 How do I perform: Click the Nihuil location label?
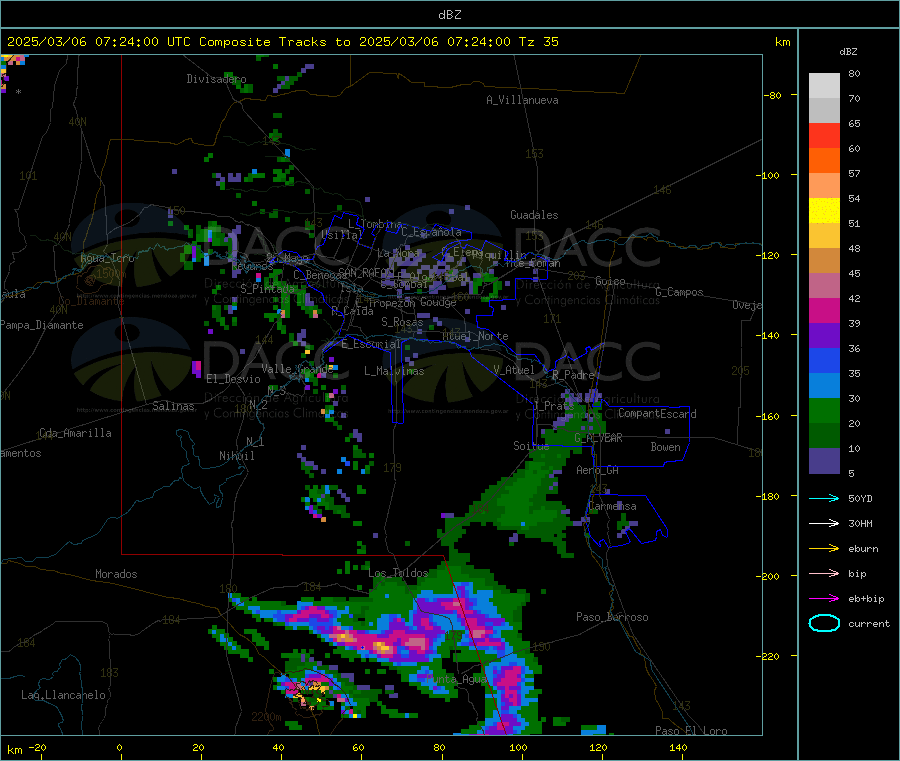237,456
